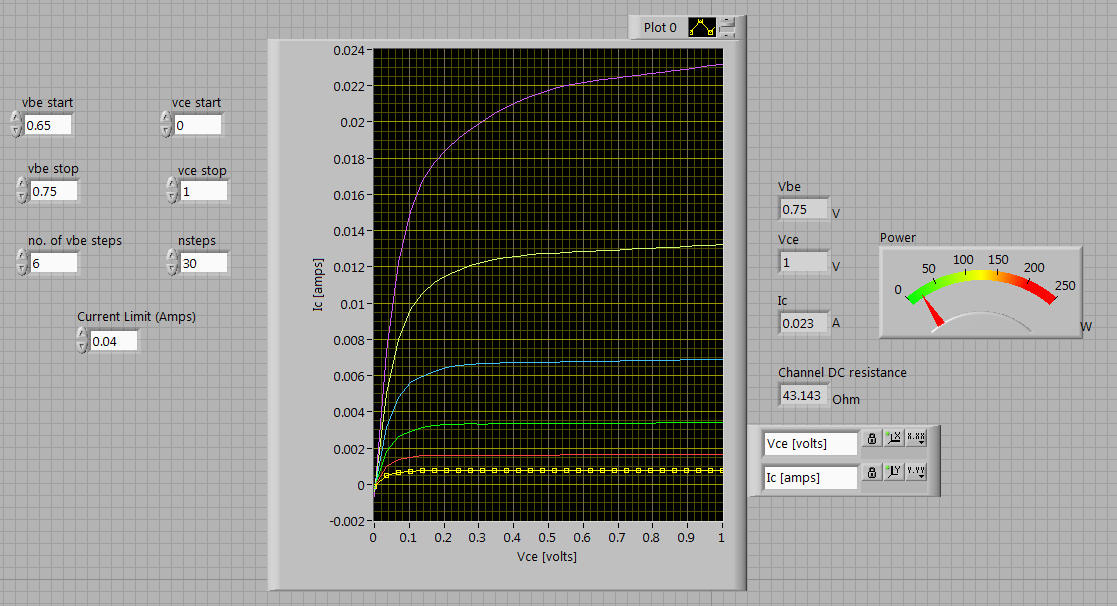Decrease the number of vbe steps
The height and width of the screenshot is (606, 1117).
click(22, 268)
